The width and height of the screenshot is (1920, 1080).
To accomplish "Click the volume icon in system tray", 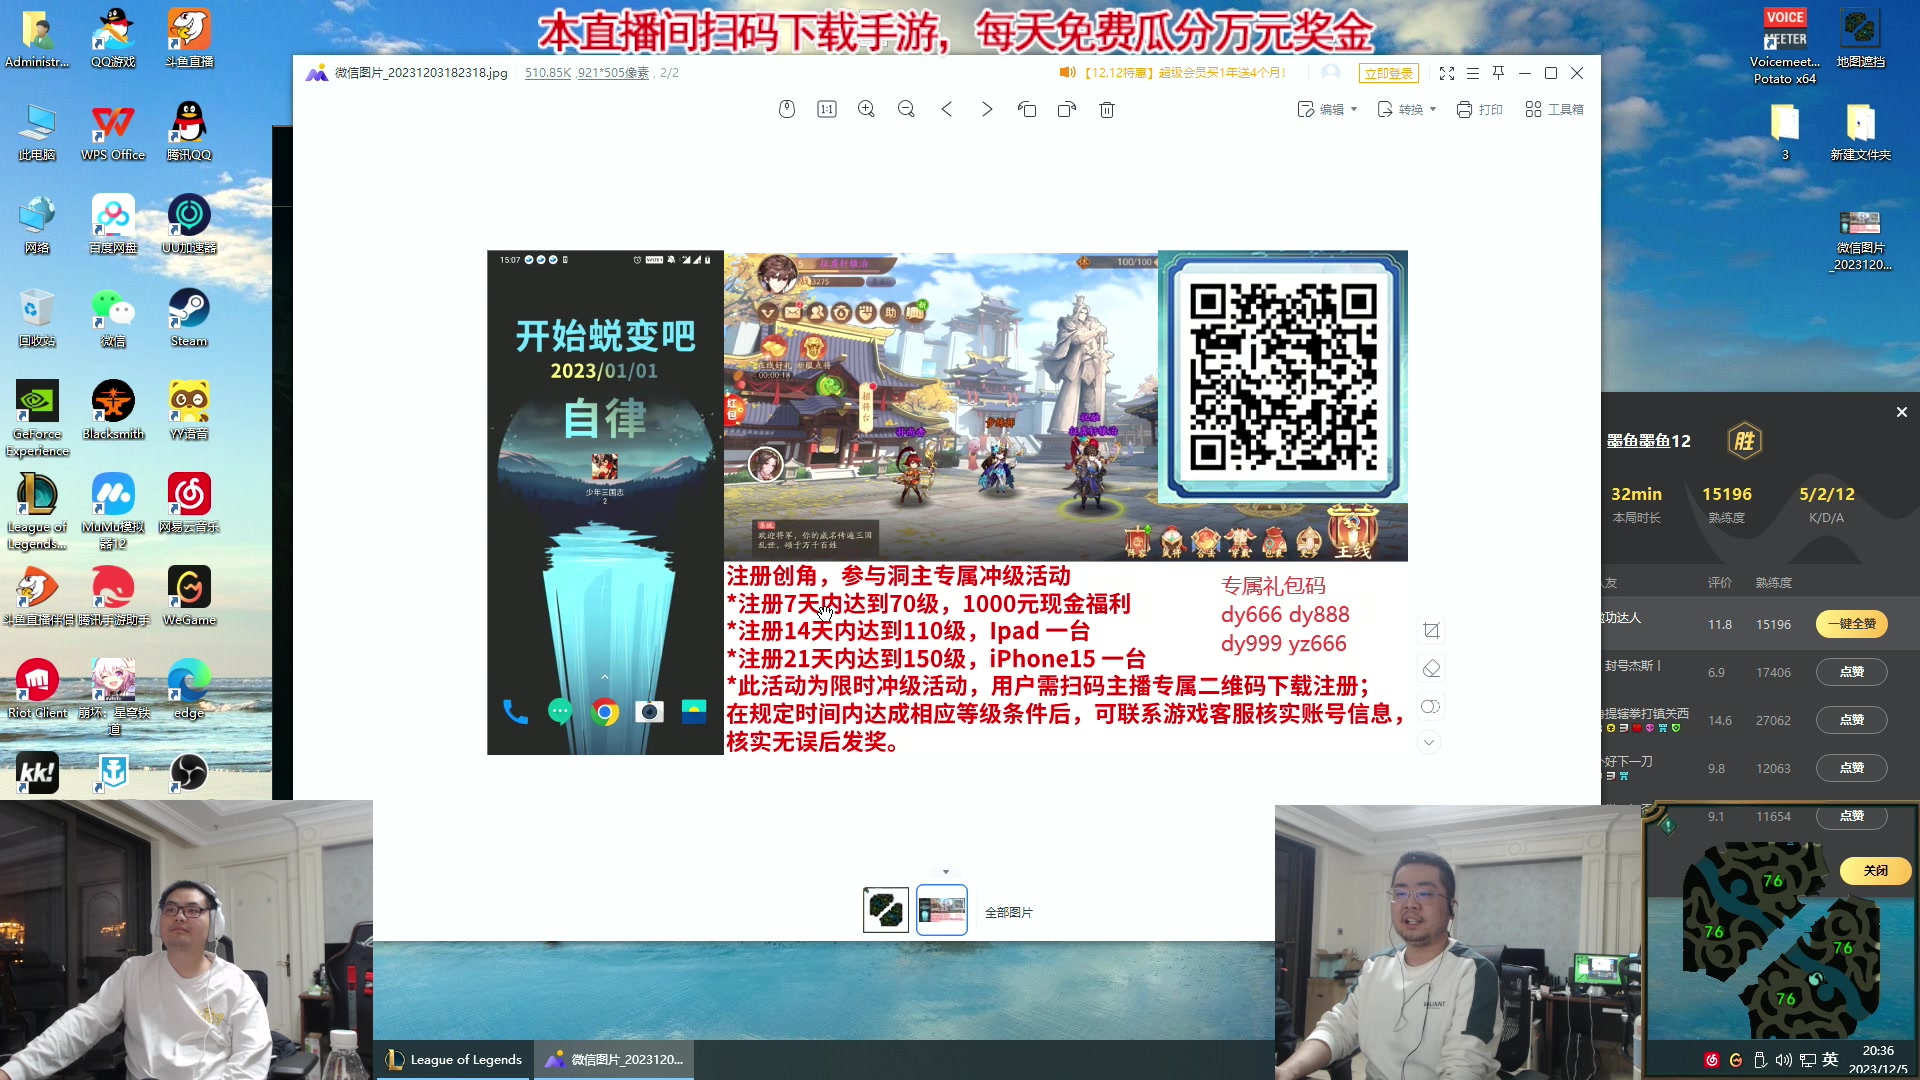I will (1784, 1060).
